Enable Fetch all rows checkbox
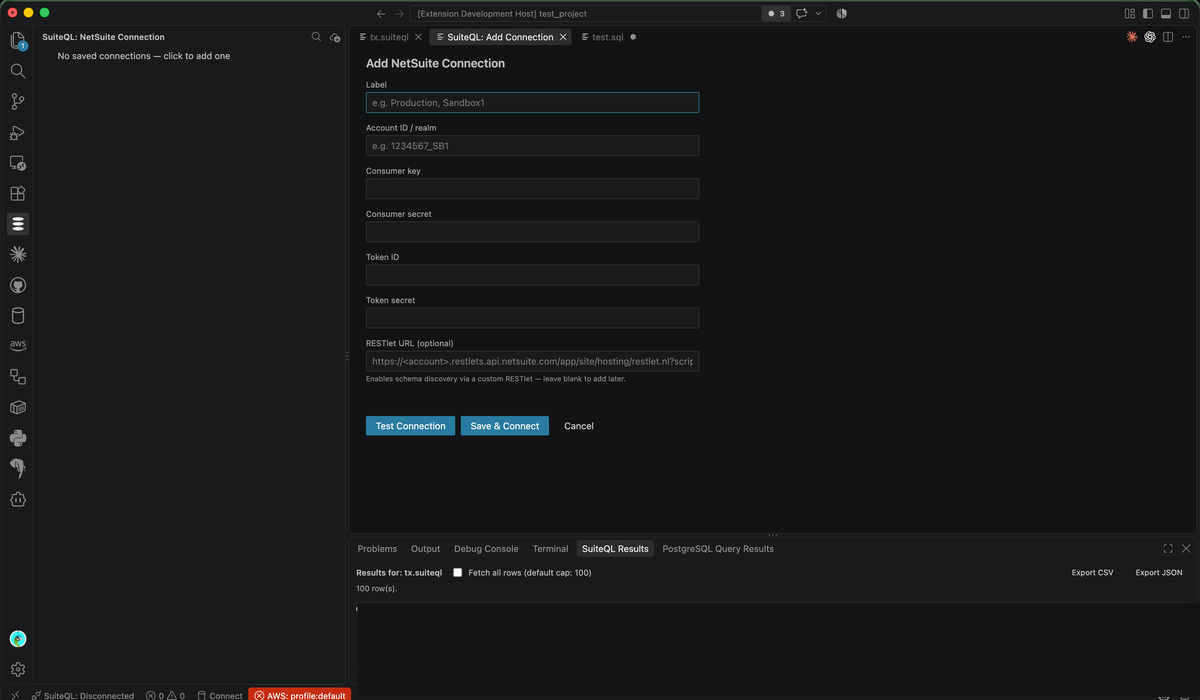The image size is (1200, 700). click(x=458, y=573)
